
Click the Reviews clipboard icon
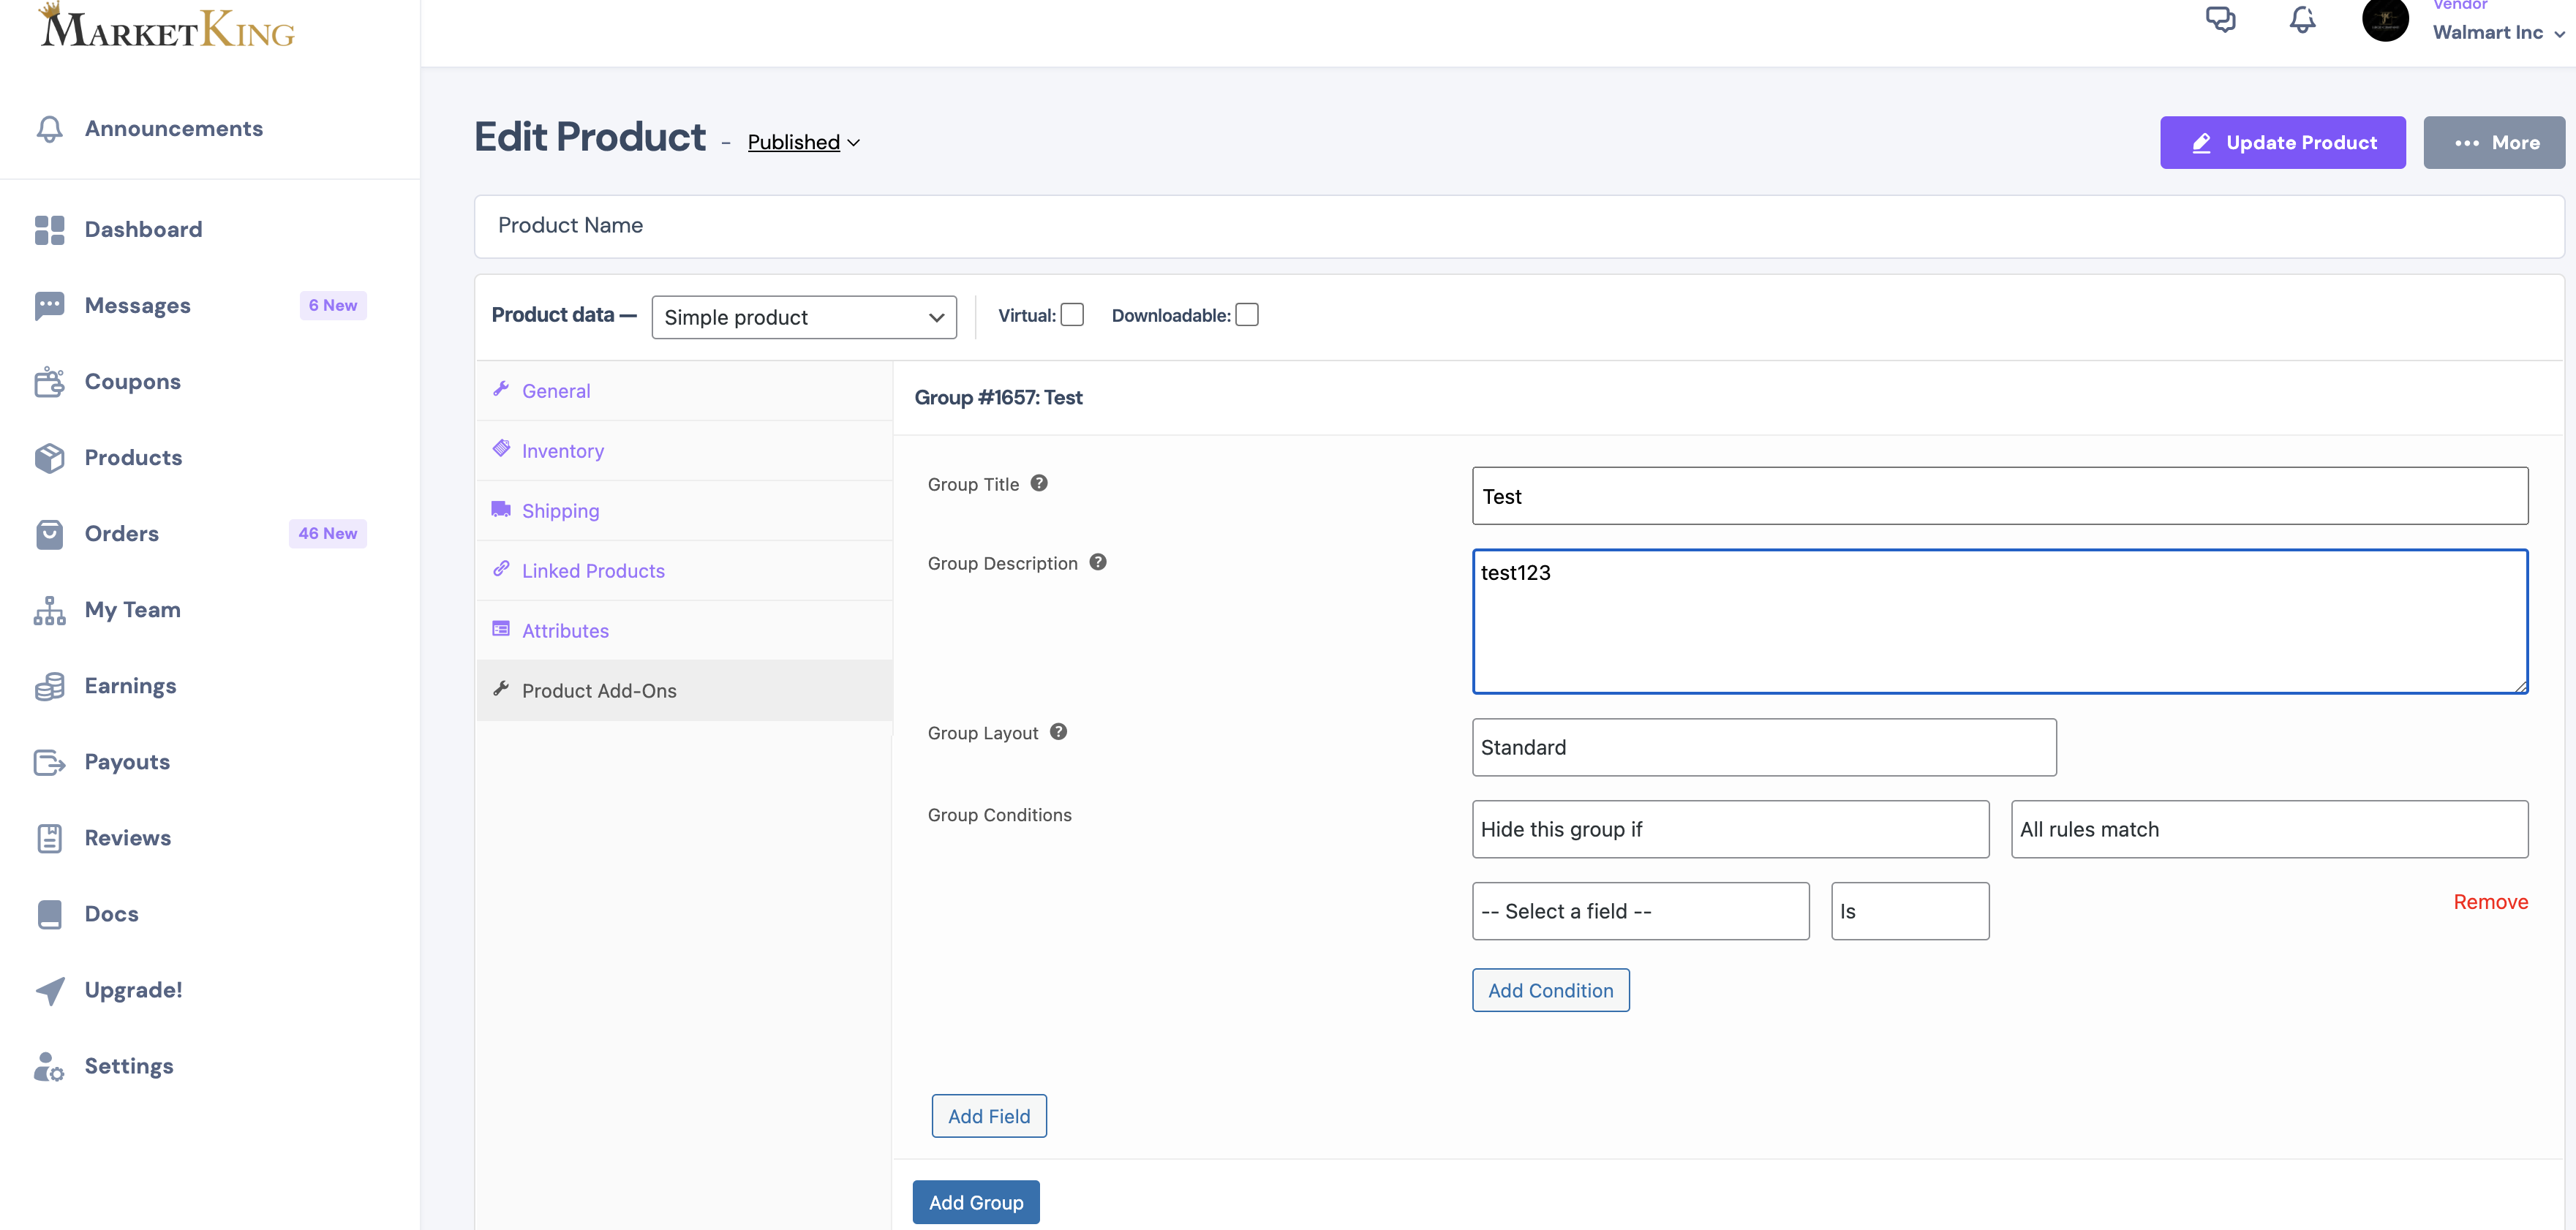coord(49,838)
